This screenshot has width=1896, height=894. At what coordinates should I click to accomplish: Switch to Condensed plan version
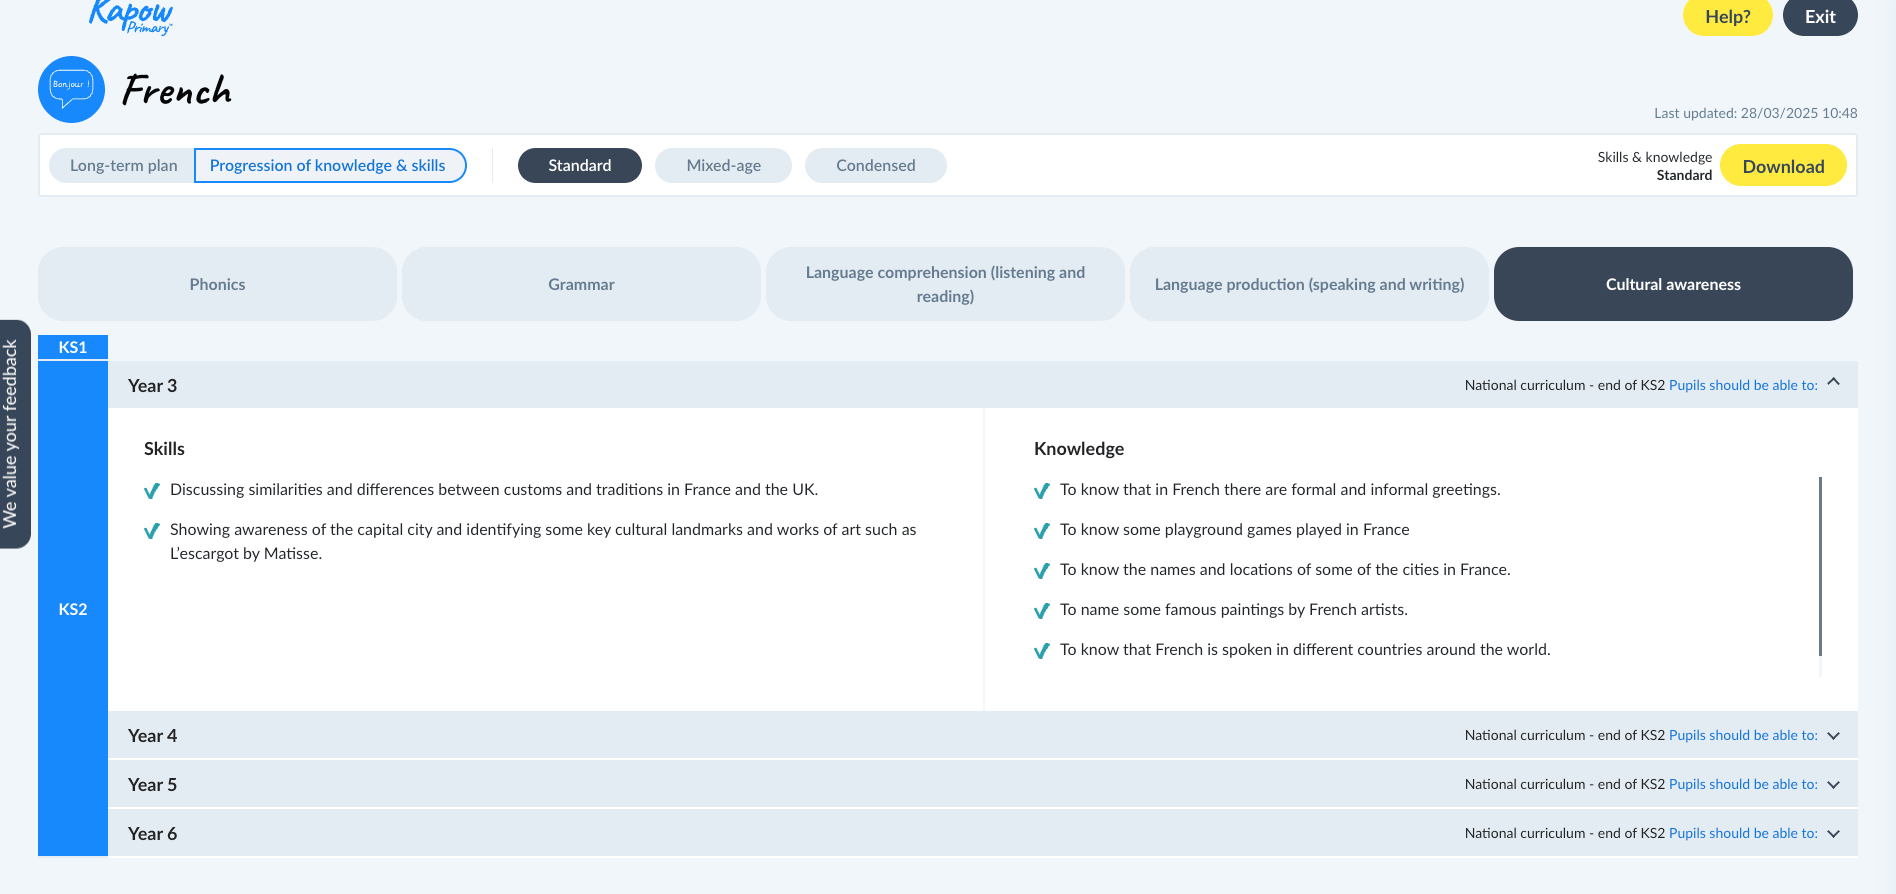pos(875,166)
